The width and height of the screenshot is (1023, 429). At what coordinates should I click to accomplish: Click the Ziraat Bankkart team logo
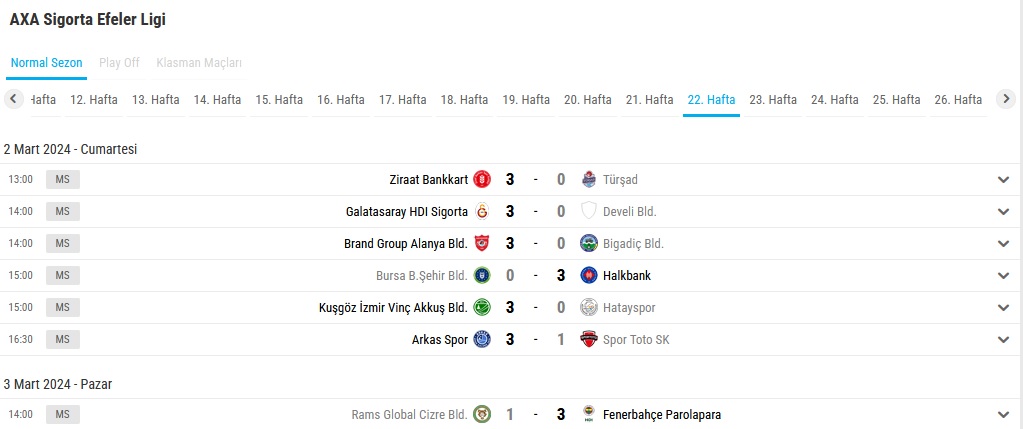tap(482, 179)
